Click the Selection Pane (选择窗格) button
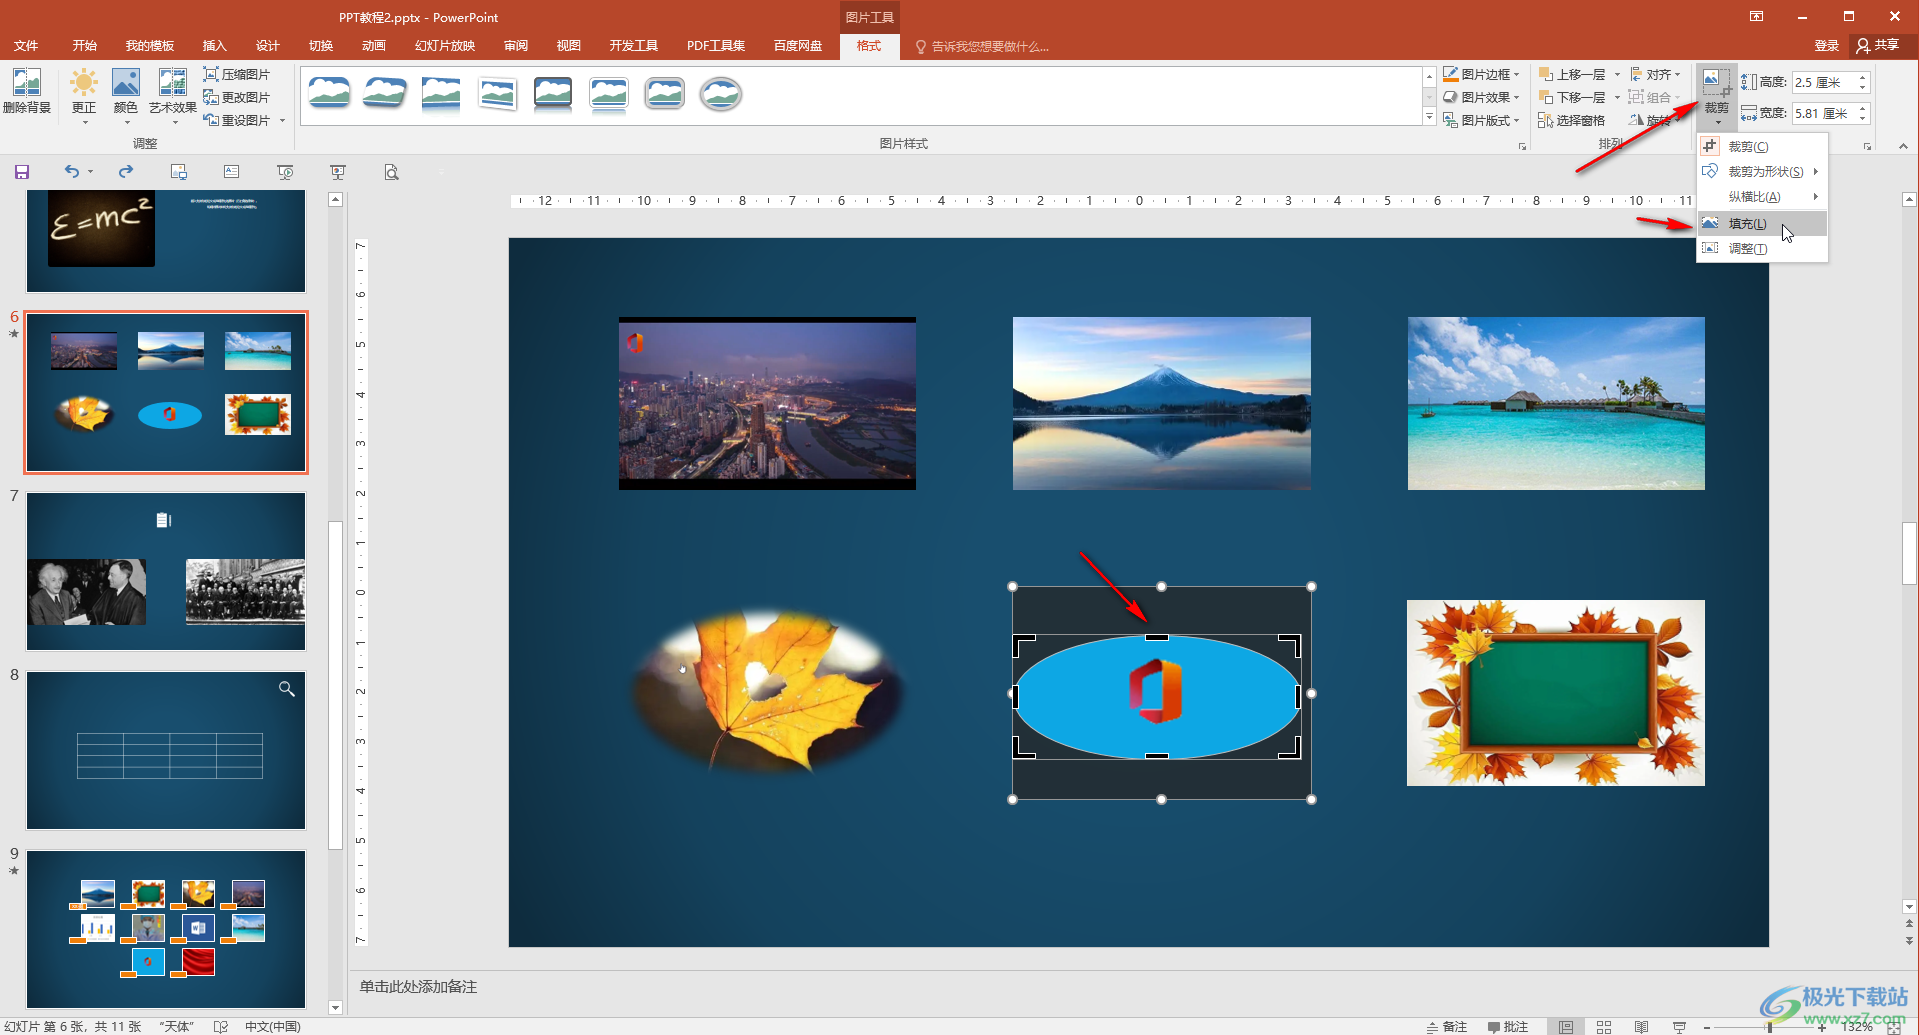The height and width of the screenshot is (1035, 1919). click(x=1572, y=120)
